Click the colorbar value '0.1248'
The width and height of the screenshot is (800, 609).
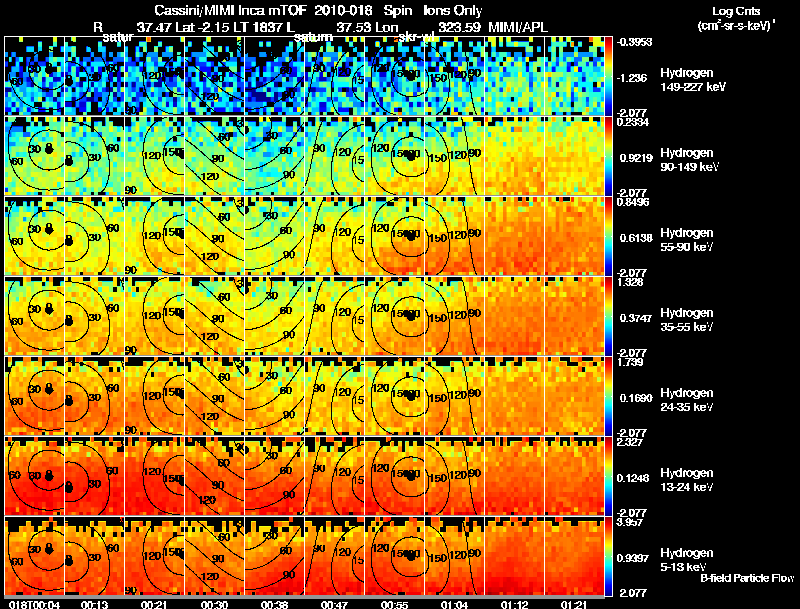coord(633,478)
